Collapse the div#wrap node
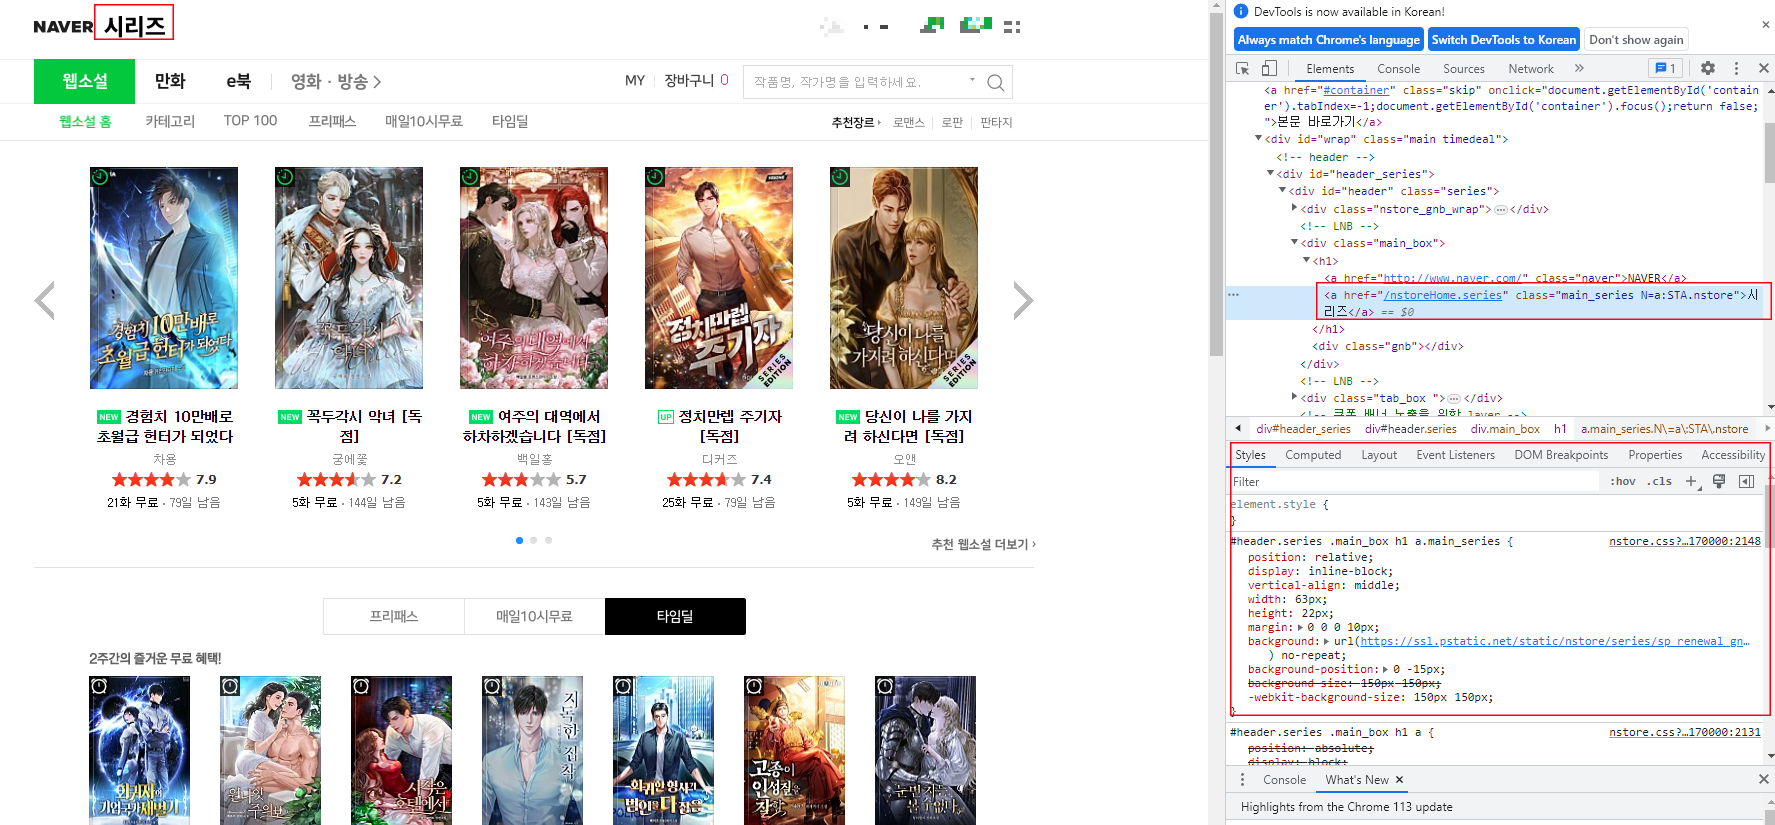Viewport: 1775px width, 825px height. click(1258, 139)
